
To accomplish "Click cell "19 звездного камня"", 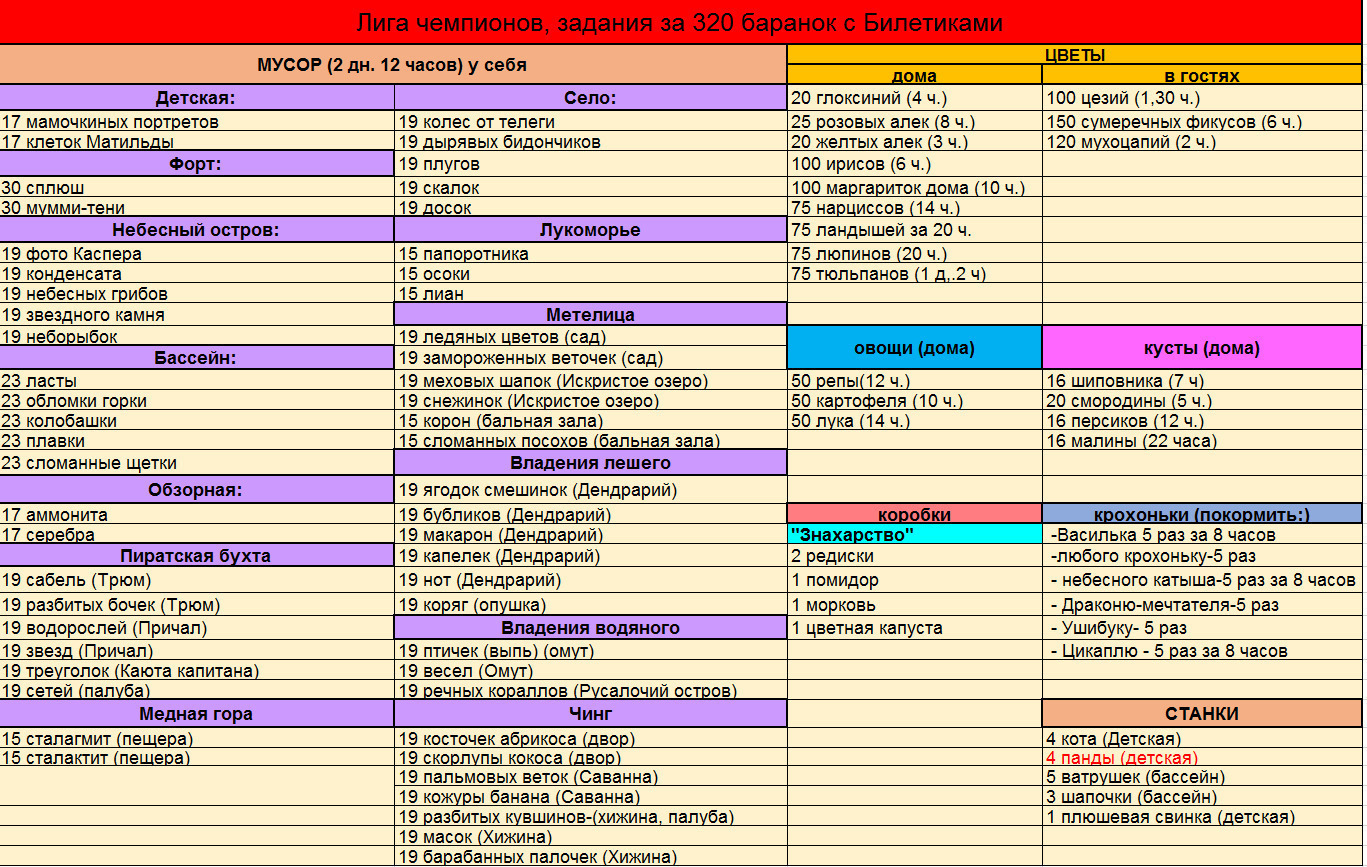I will [x=196, y=315].
